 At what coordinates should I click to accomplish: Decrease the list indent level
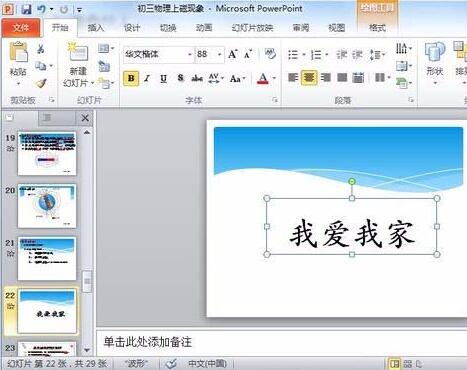coord(342,54)
